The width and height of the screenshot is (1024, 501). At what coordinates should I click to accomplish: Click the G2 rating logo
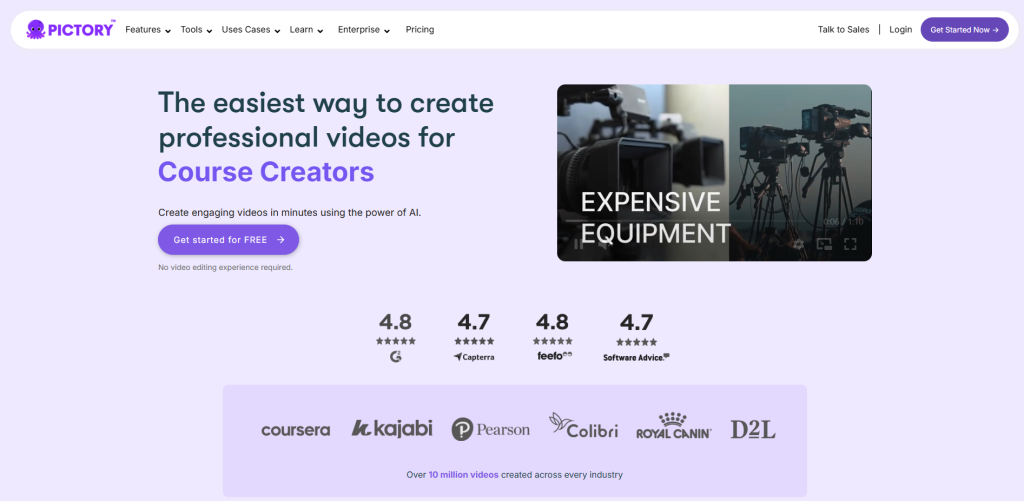[x=395, y=356]
